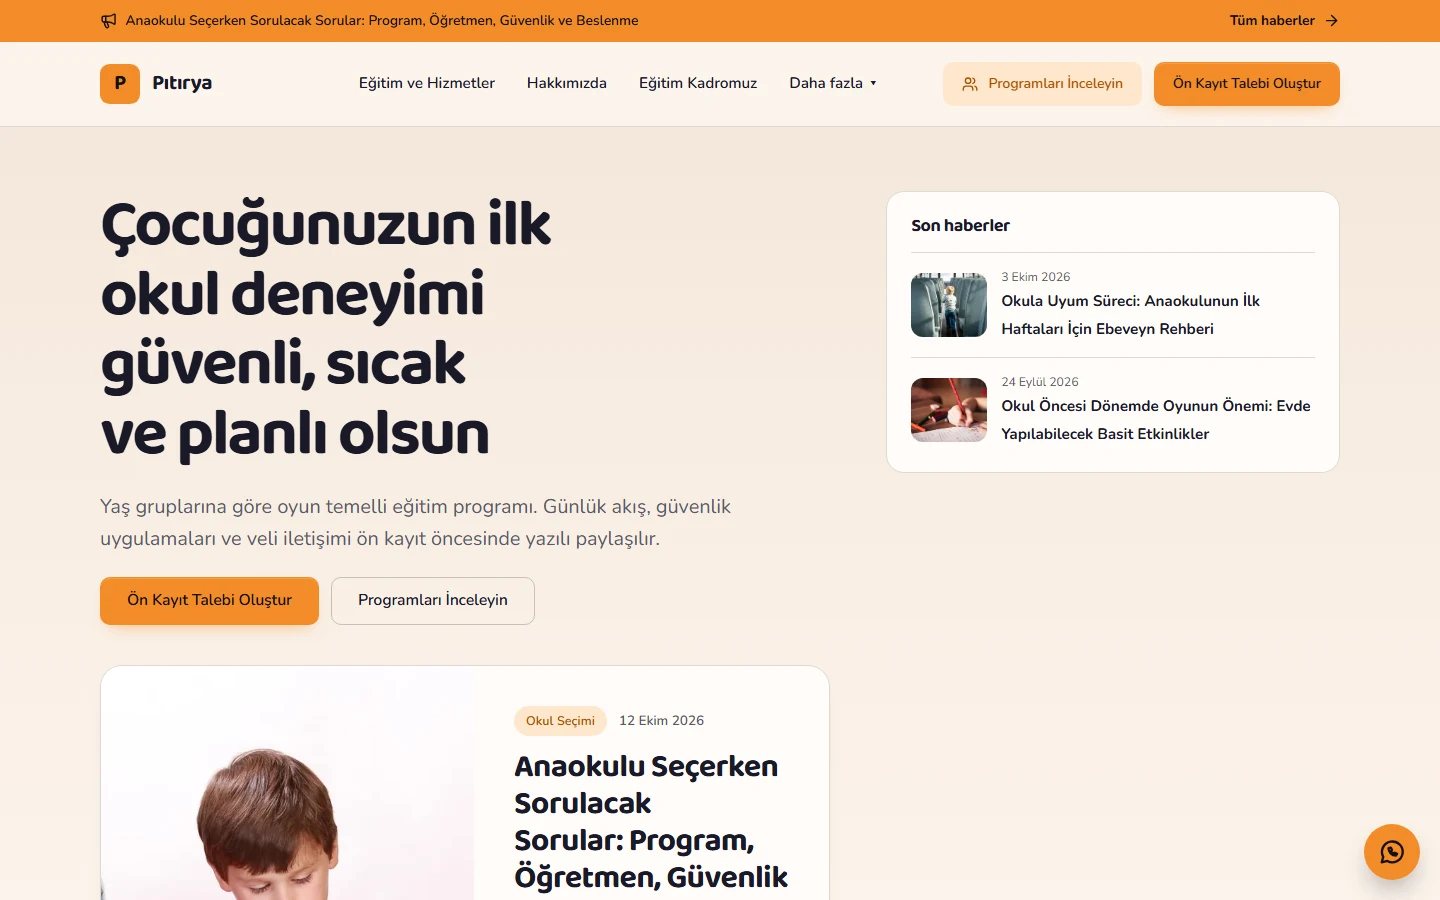Go to the Hakkımızda page
This screenshot has height=900, width=1440.
567,83
